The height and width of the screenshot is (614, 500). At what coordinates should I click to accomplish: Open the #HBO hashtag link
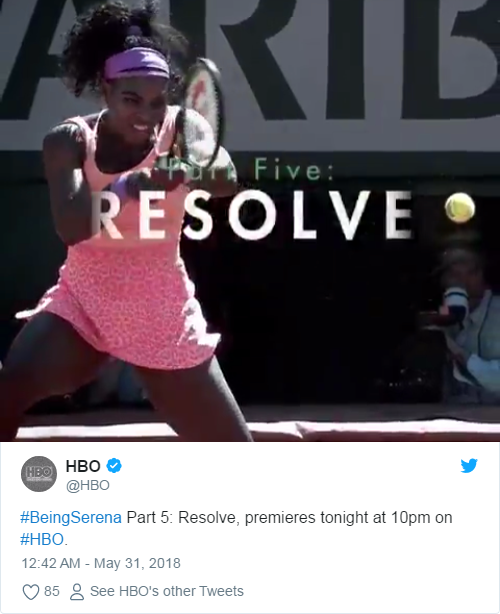coord(42,539)
